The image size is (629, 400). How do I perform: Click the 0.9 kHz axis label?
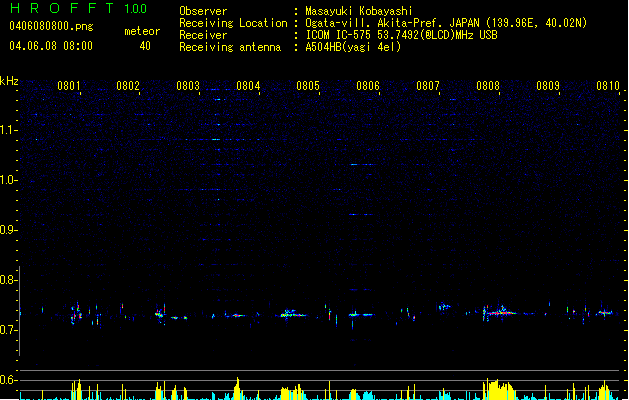pyautogui.click(x=9, y=230)
